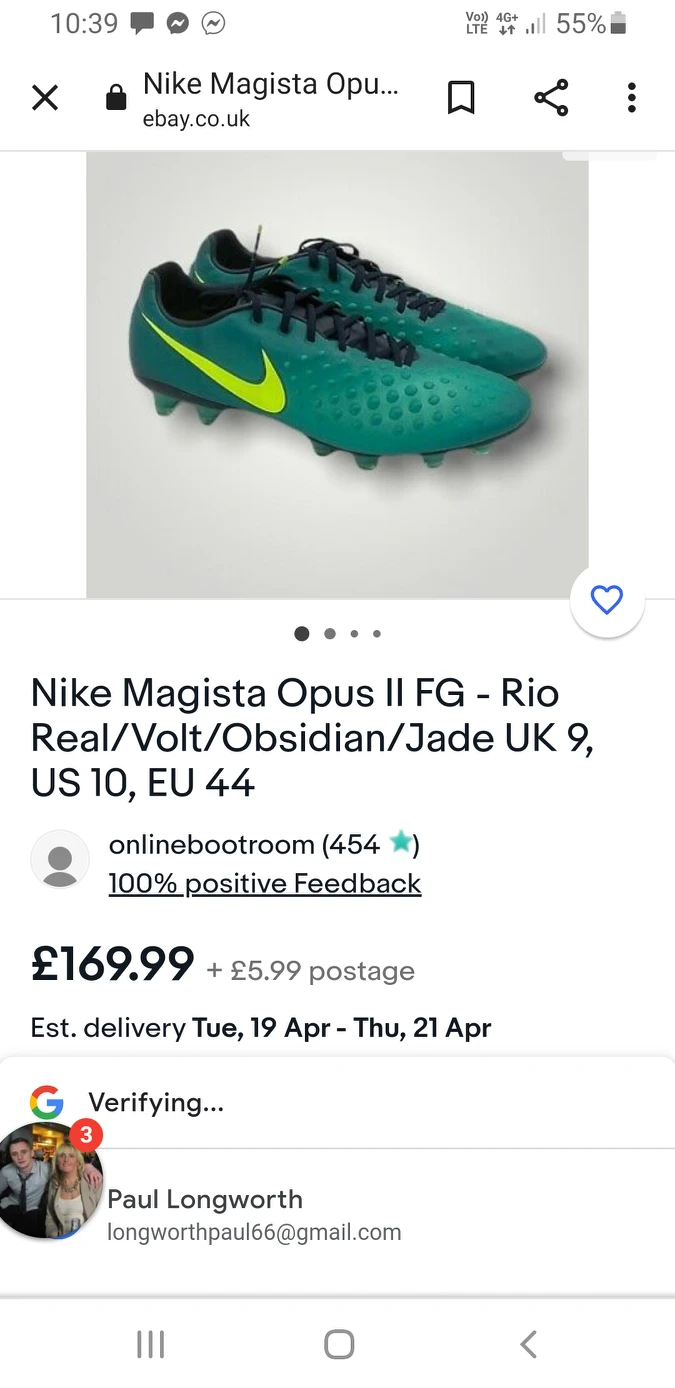Screen dimensions: 675x1388
Task: Open onlinebootroom seller profile
Action: click(x=211, y=845)
